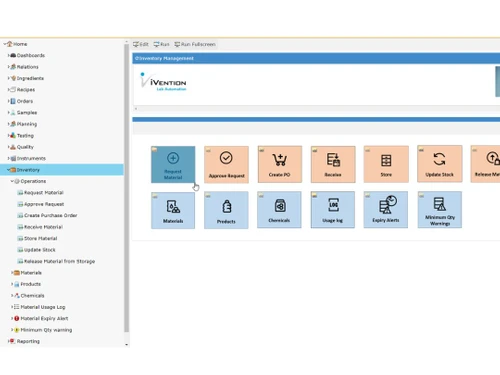
Task: Select Home in the navigation tree
Action: point(20,44)
